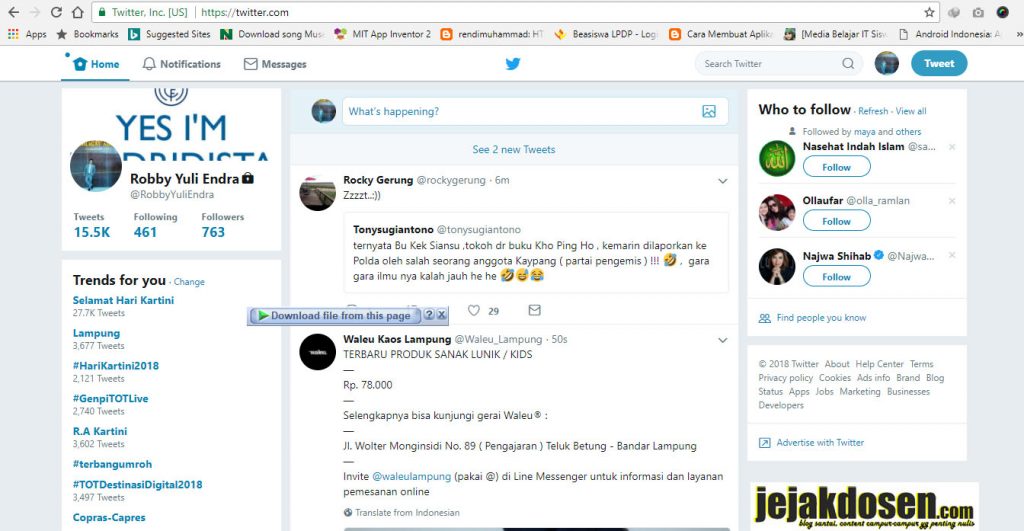
Task: Click See 2 new Tweets
Action: tap(514, 150)
